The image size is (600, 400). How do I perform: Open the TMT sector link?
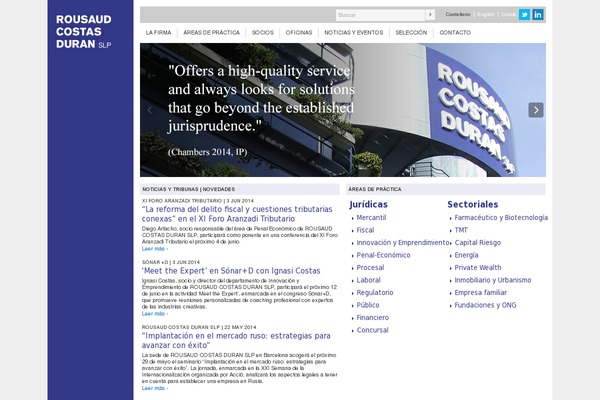[x=461, y=230]
